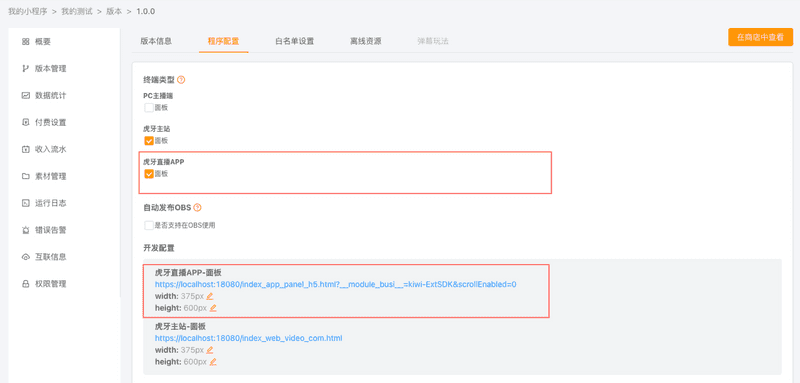This screenshot has height=383, width=800.
Task: Edit height of 虎牙主站-面板 via pencil icon
Action: [x=213, y=362]
